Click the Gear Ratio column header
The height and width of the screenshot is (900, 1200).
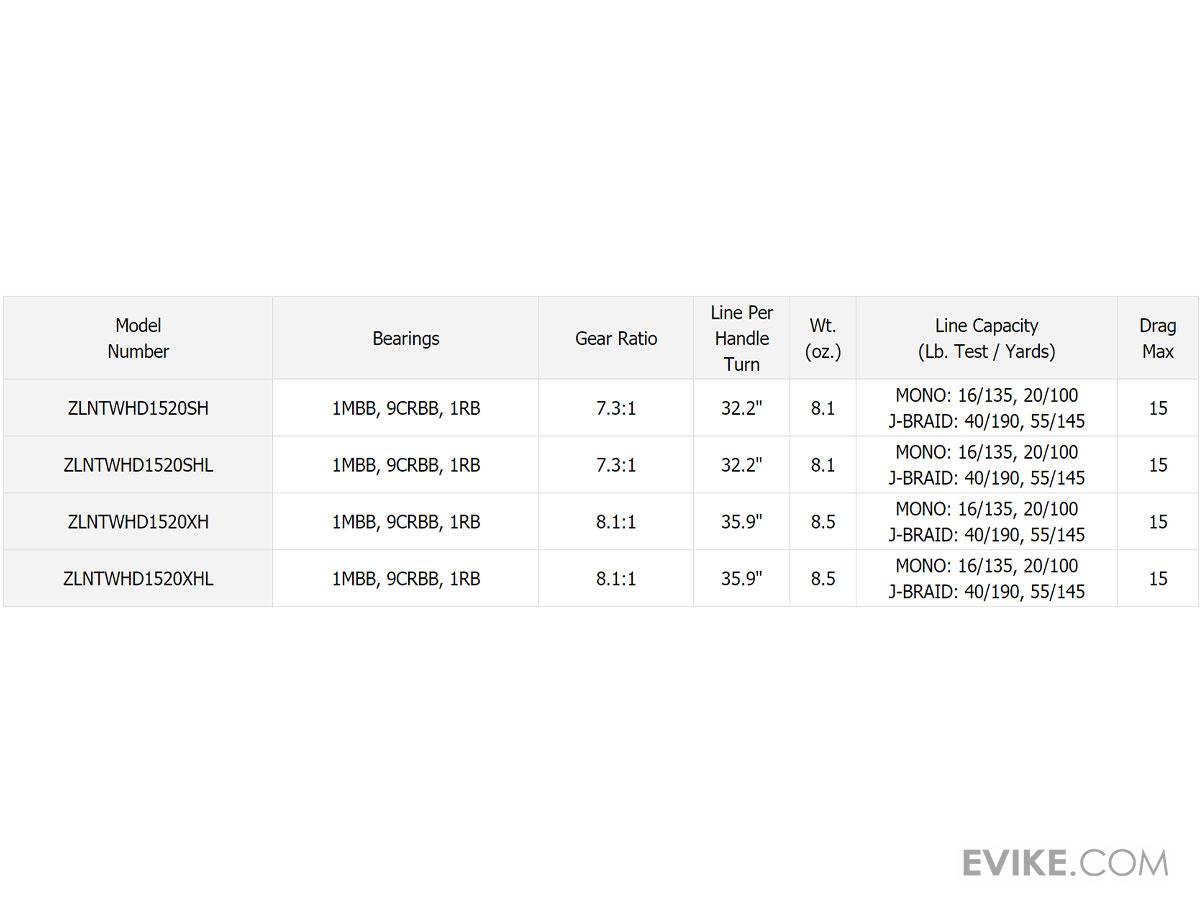(616, 338)
